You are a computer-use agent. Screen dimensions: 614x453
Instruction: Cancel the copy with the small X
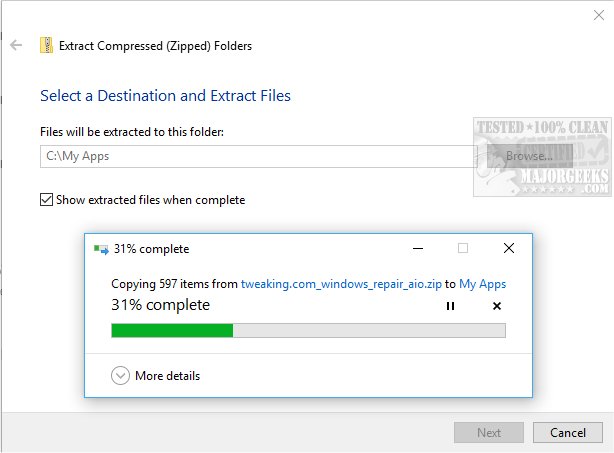click(497, 306)
